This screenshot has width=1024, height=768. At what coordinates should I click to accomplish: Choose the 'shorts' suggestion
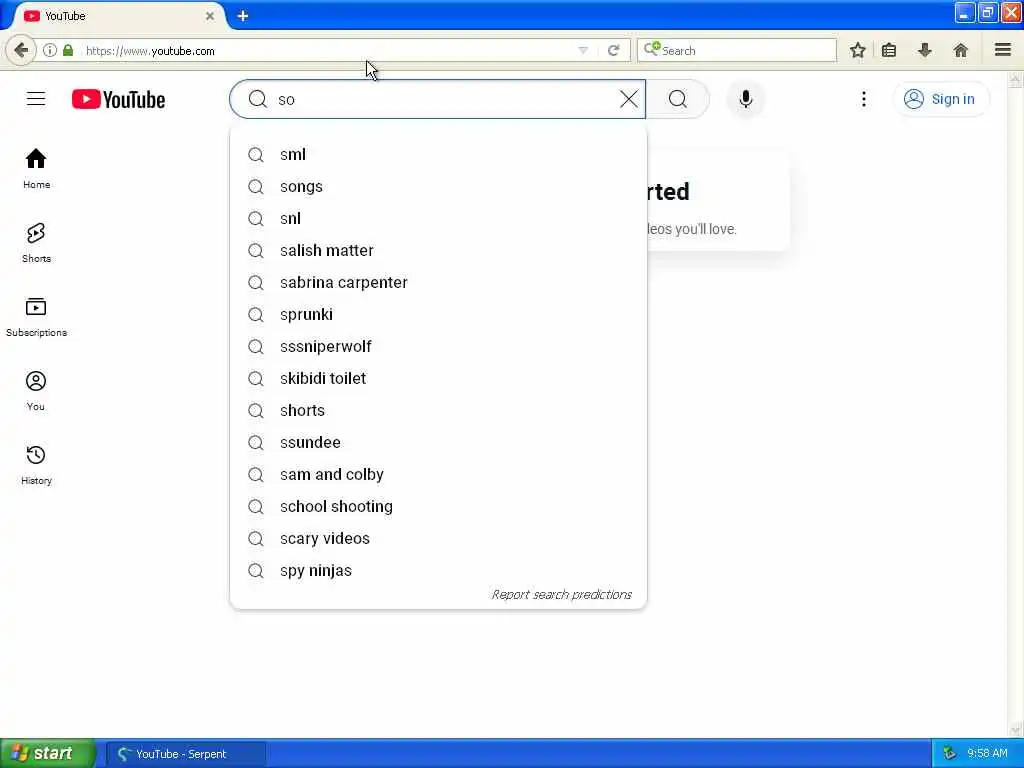(x=438, y=410)
